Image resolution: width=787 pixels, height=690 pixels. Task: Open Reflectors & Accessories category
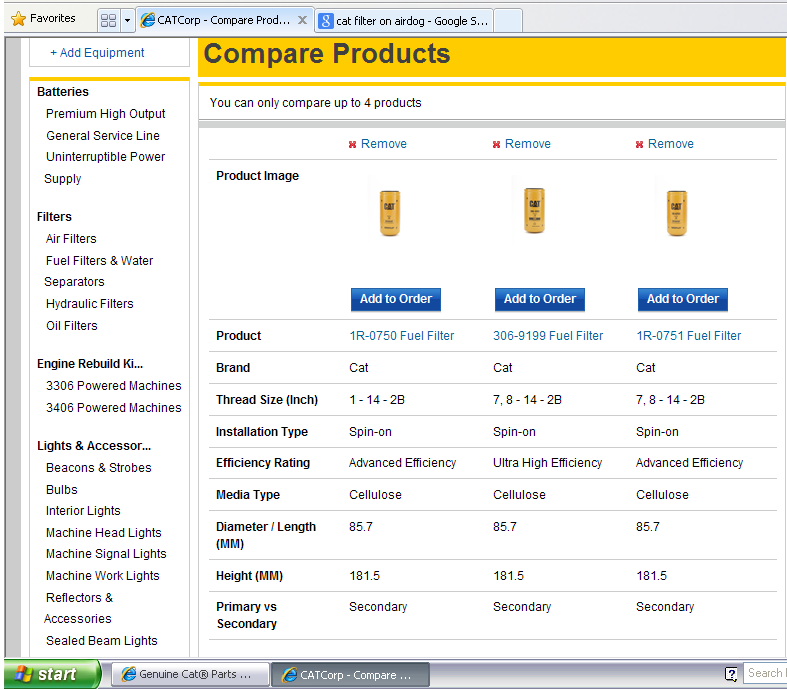point(78,608)
